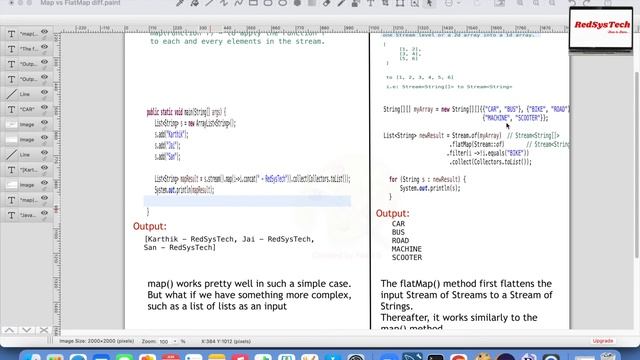Viewport: 640px width, 360px height.
Task: Open the zoom percentage dropdown arrow
Action: tap(175, 341)
